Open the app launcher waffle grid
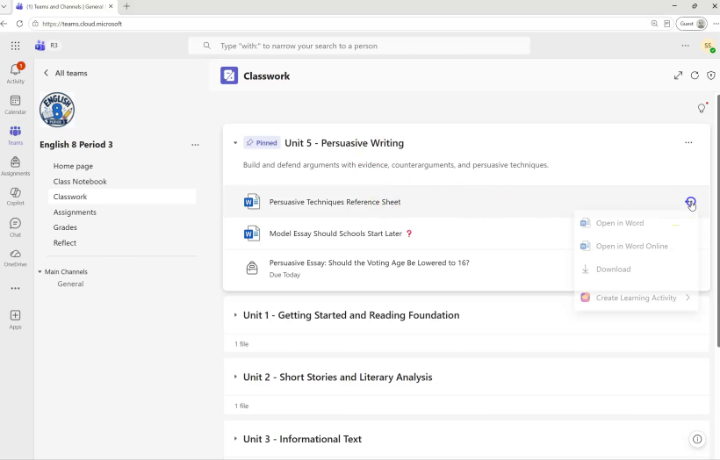The image size is (720, 460). [15, 45]
